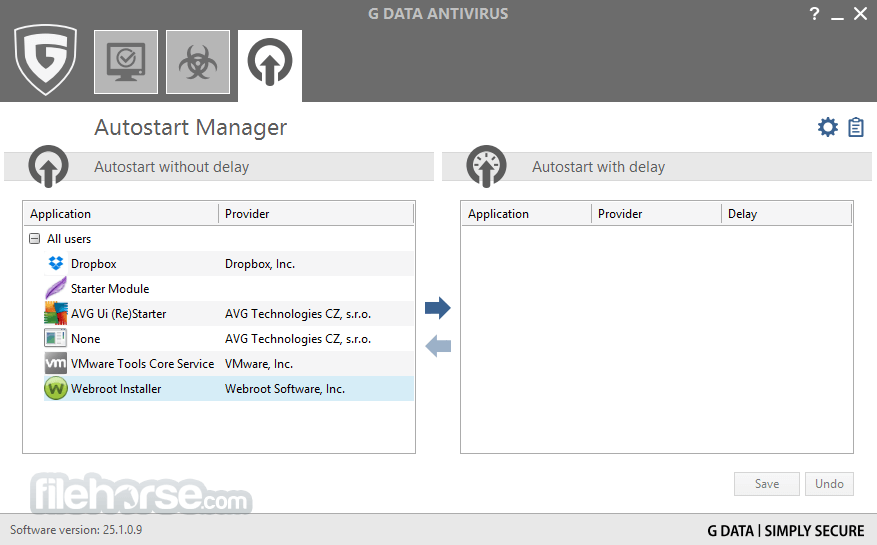This screenshot has height=545, width=877.
Task: Click the 'Autostart with delay' clock icon
Action: (x=487, y=166)
